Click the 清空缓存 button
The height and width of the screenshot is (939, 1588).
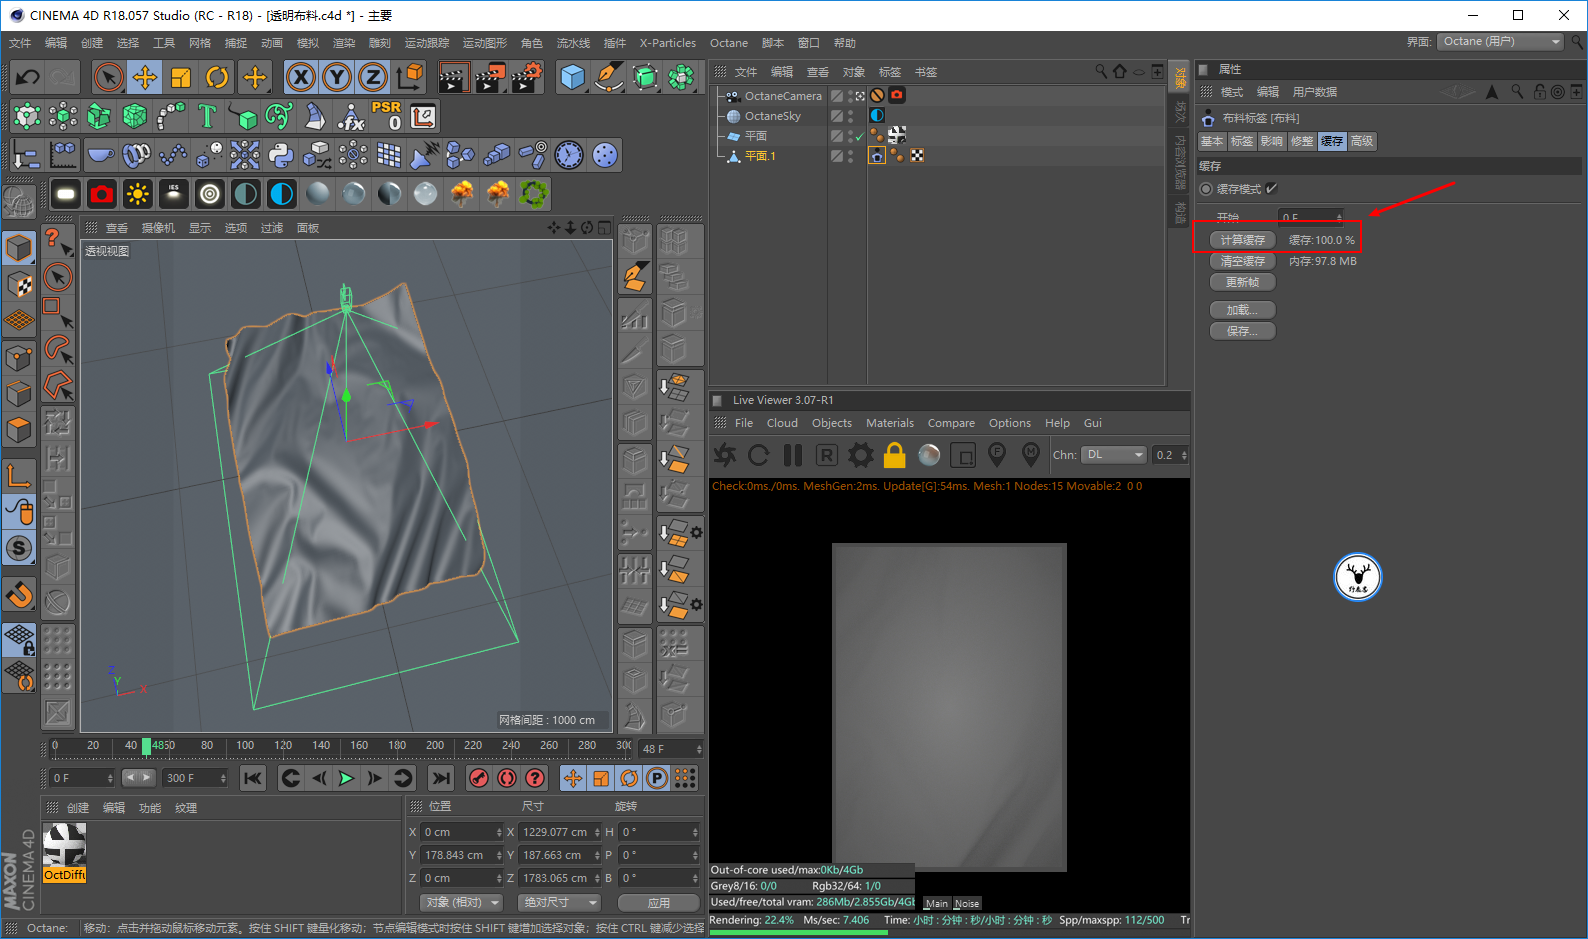tap(1242, 261)
